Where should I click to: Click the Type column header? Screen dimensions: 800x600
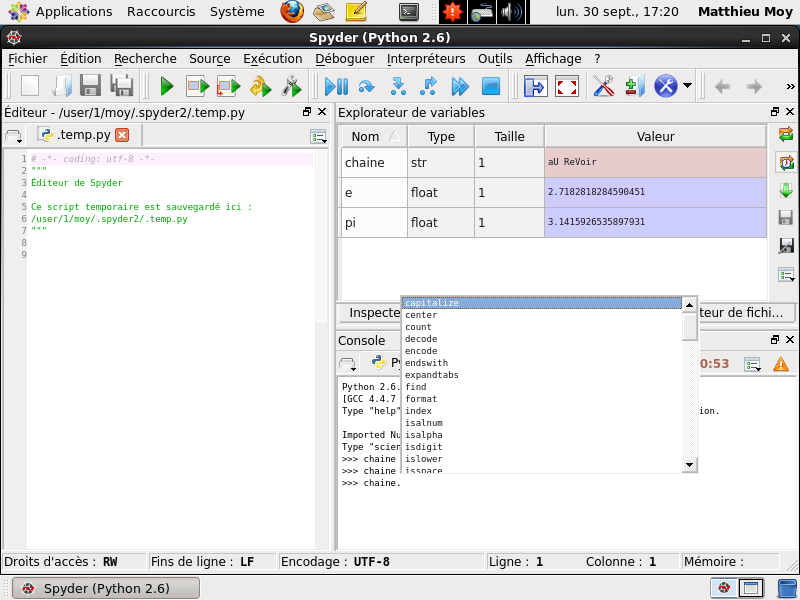point(441,136)
